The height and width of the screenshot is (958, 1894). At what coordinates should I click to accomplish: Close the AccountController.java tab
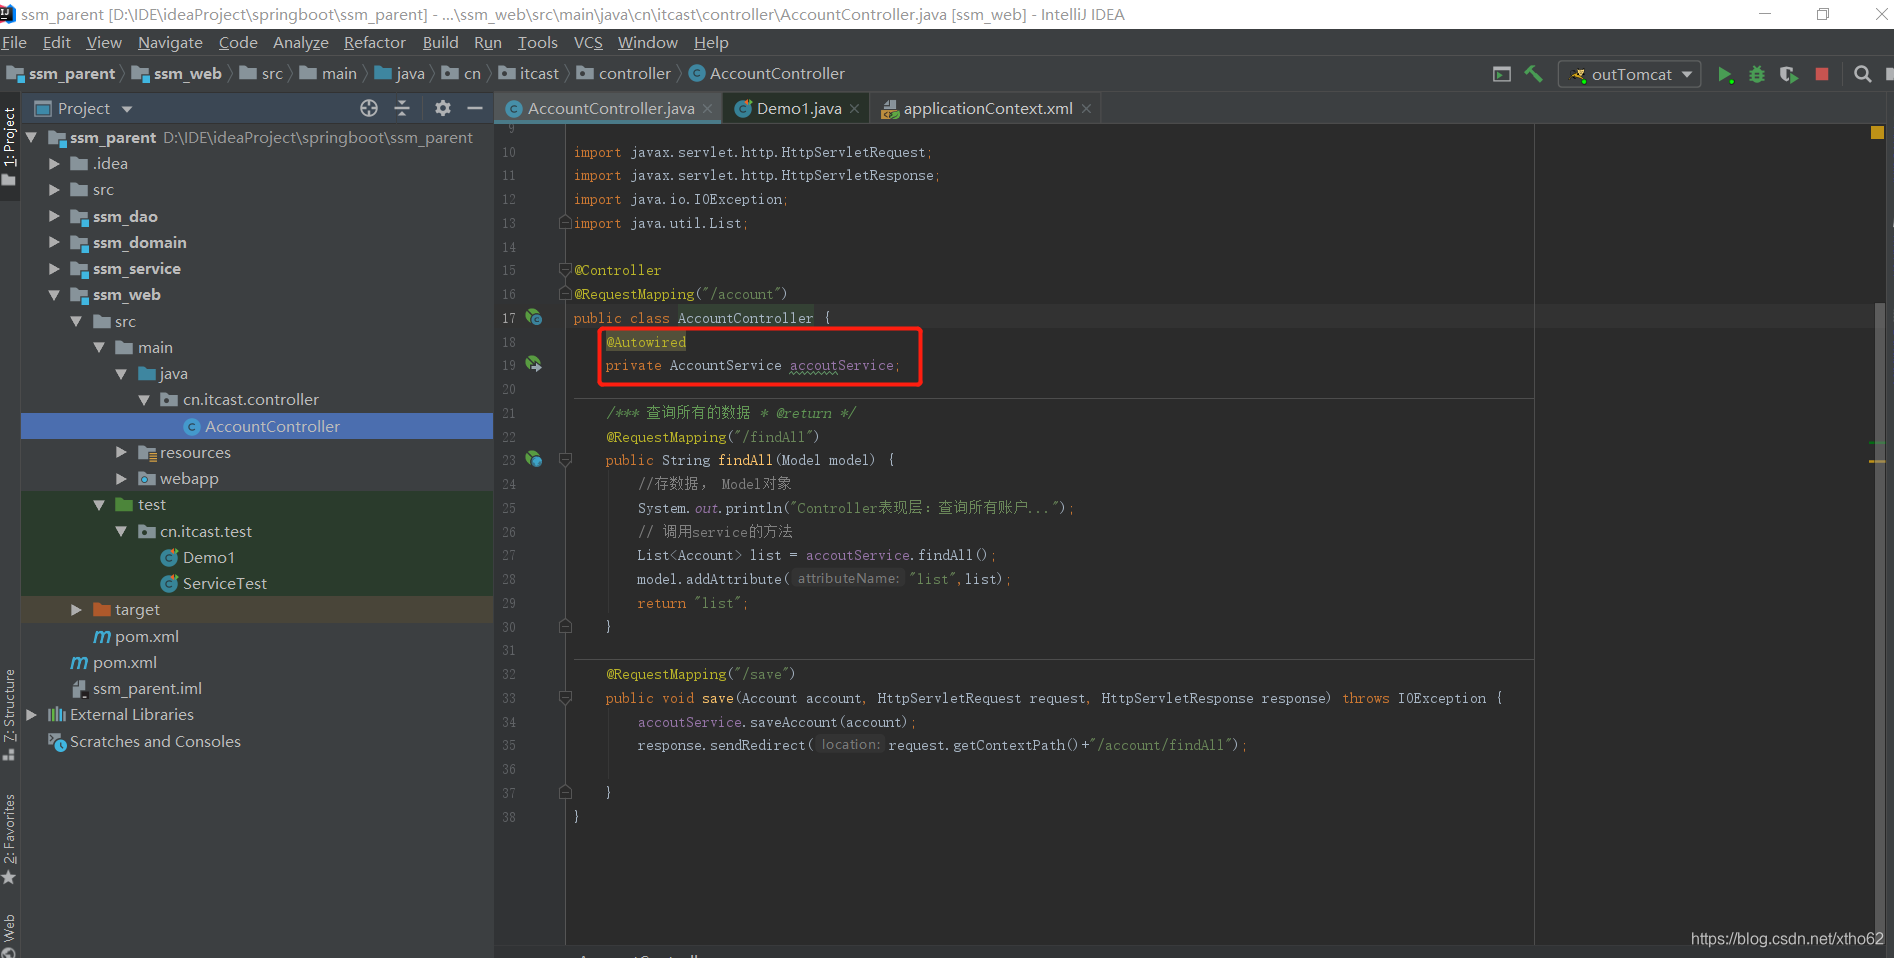point(707,109)
